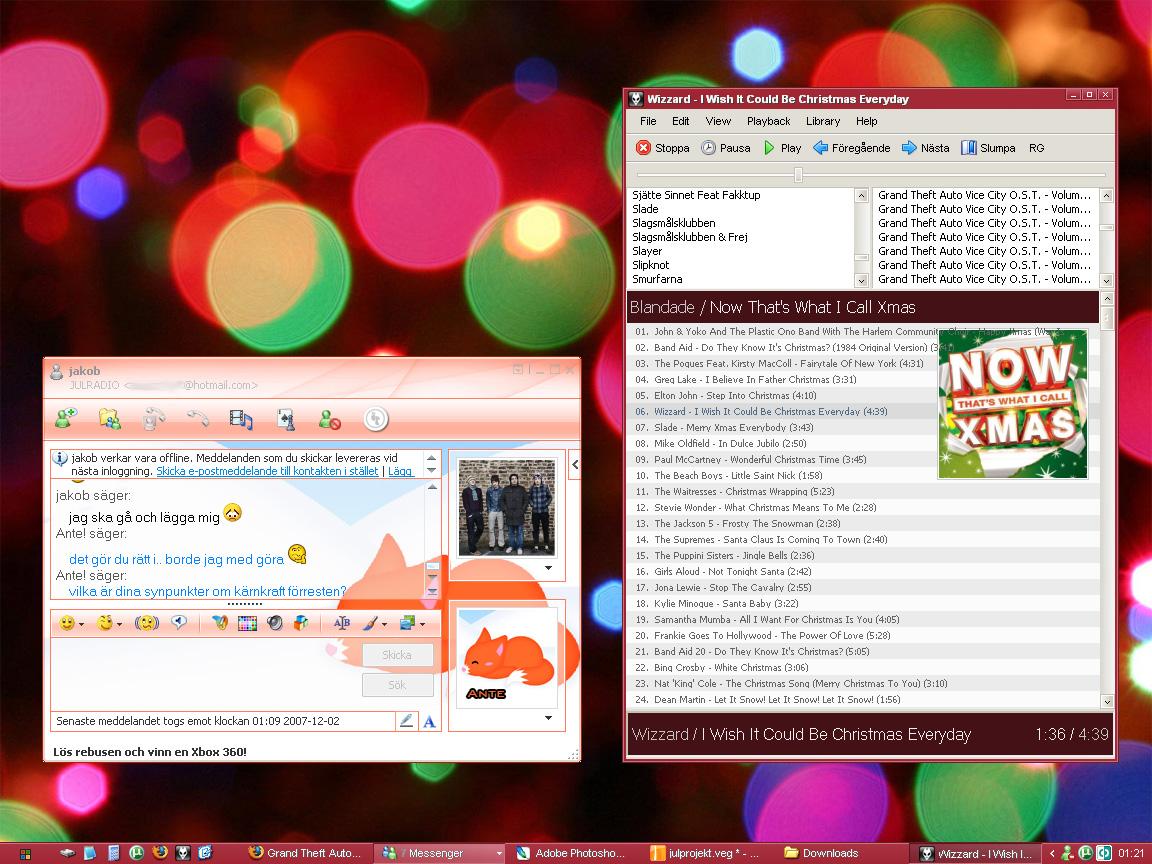The image size is (1152, 864).
Task: Stop playback with the Stoppa button
Action: [x=662, y=148]
